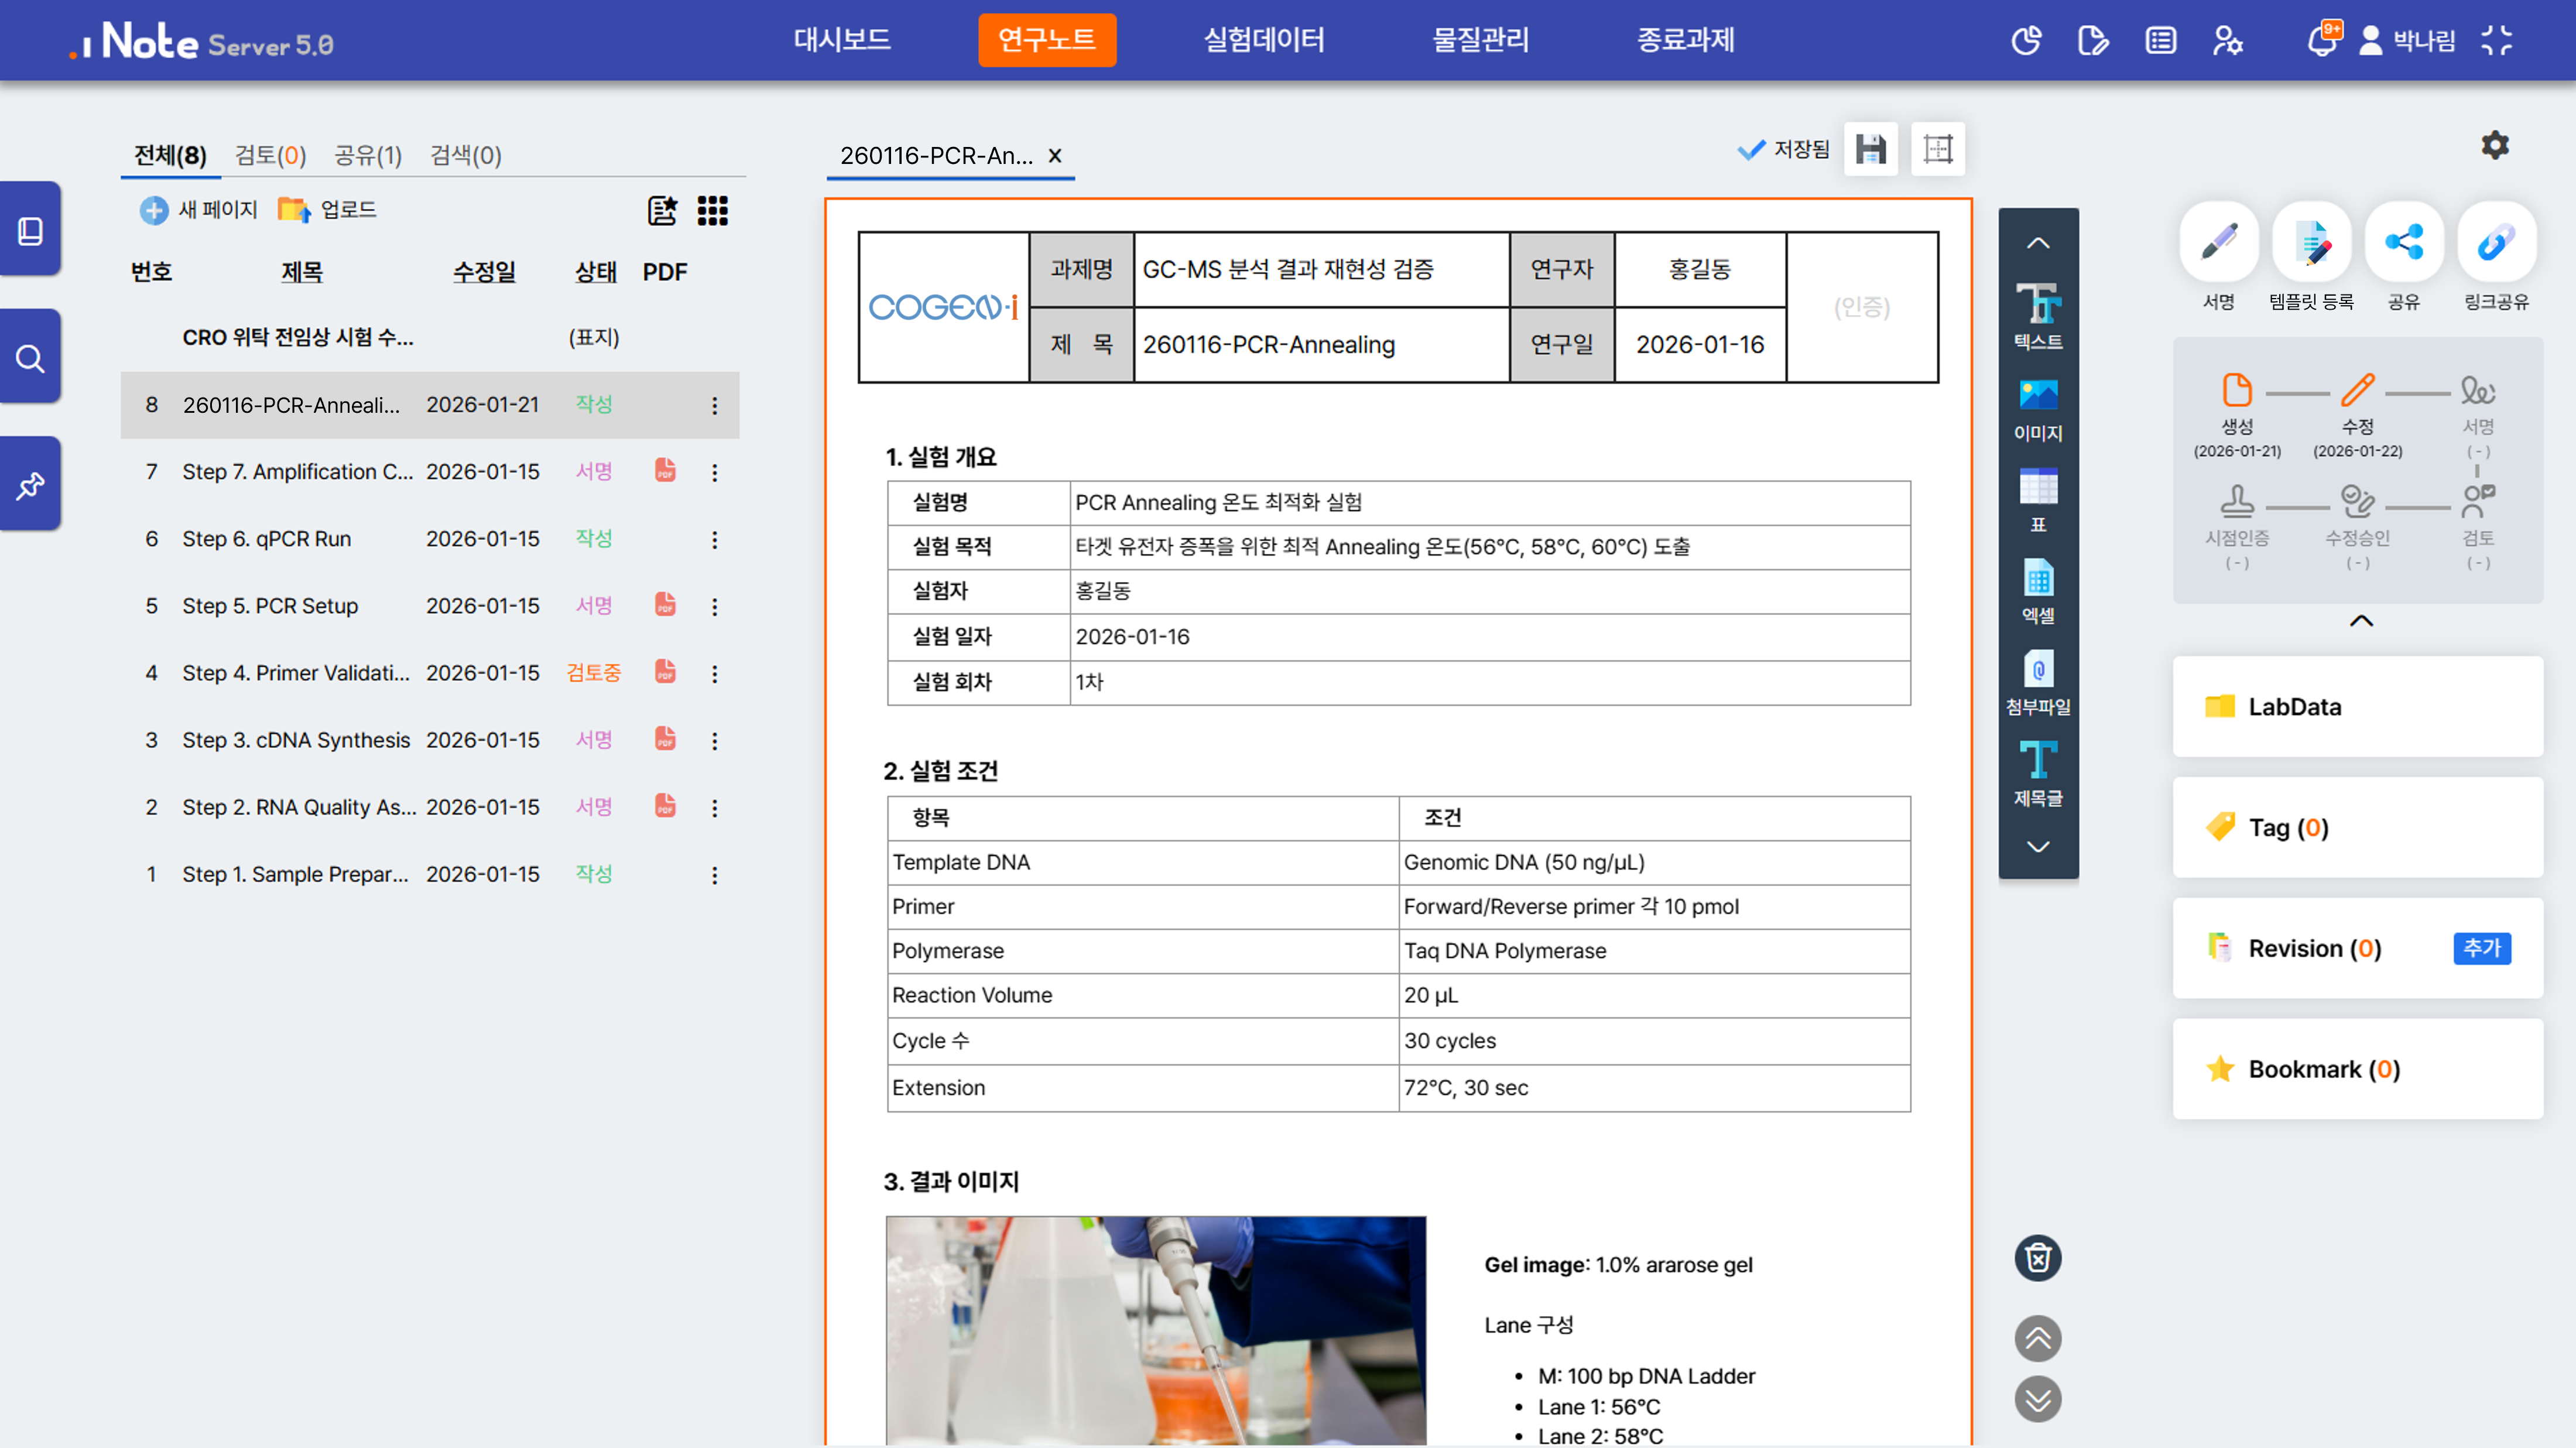The image size is (2576, 1448).
Task: Collapse the insert tool panel via top chevron
Action: [x=2038, y=243]
